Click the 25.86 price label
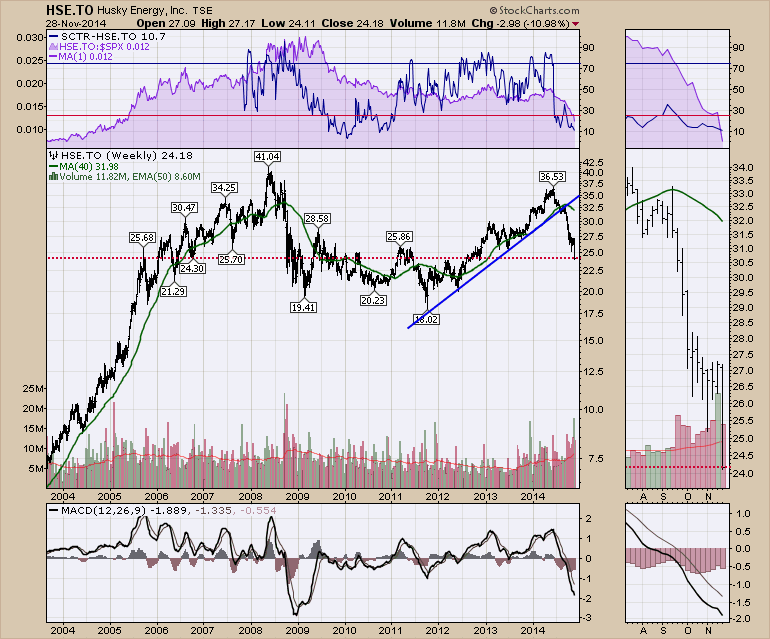Screen dimensions: 770x639 [x=399, y=237]
